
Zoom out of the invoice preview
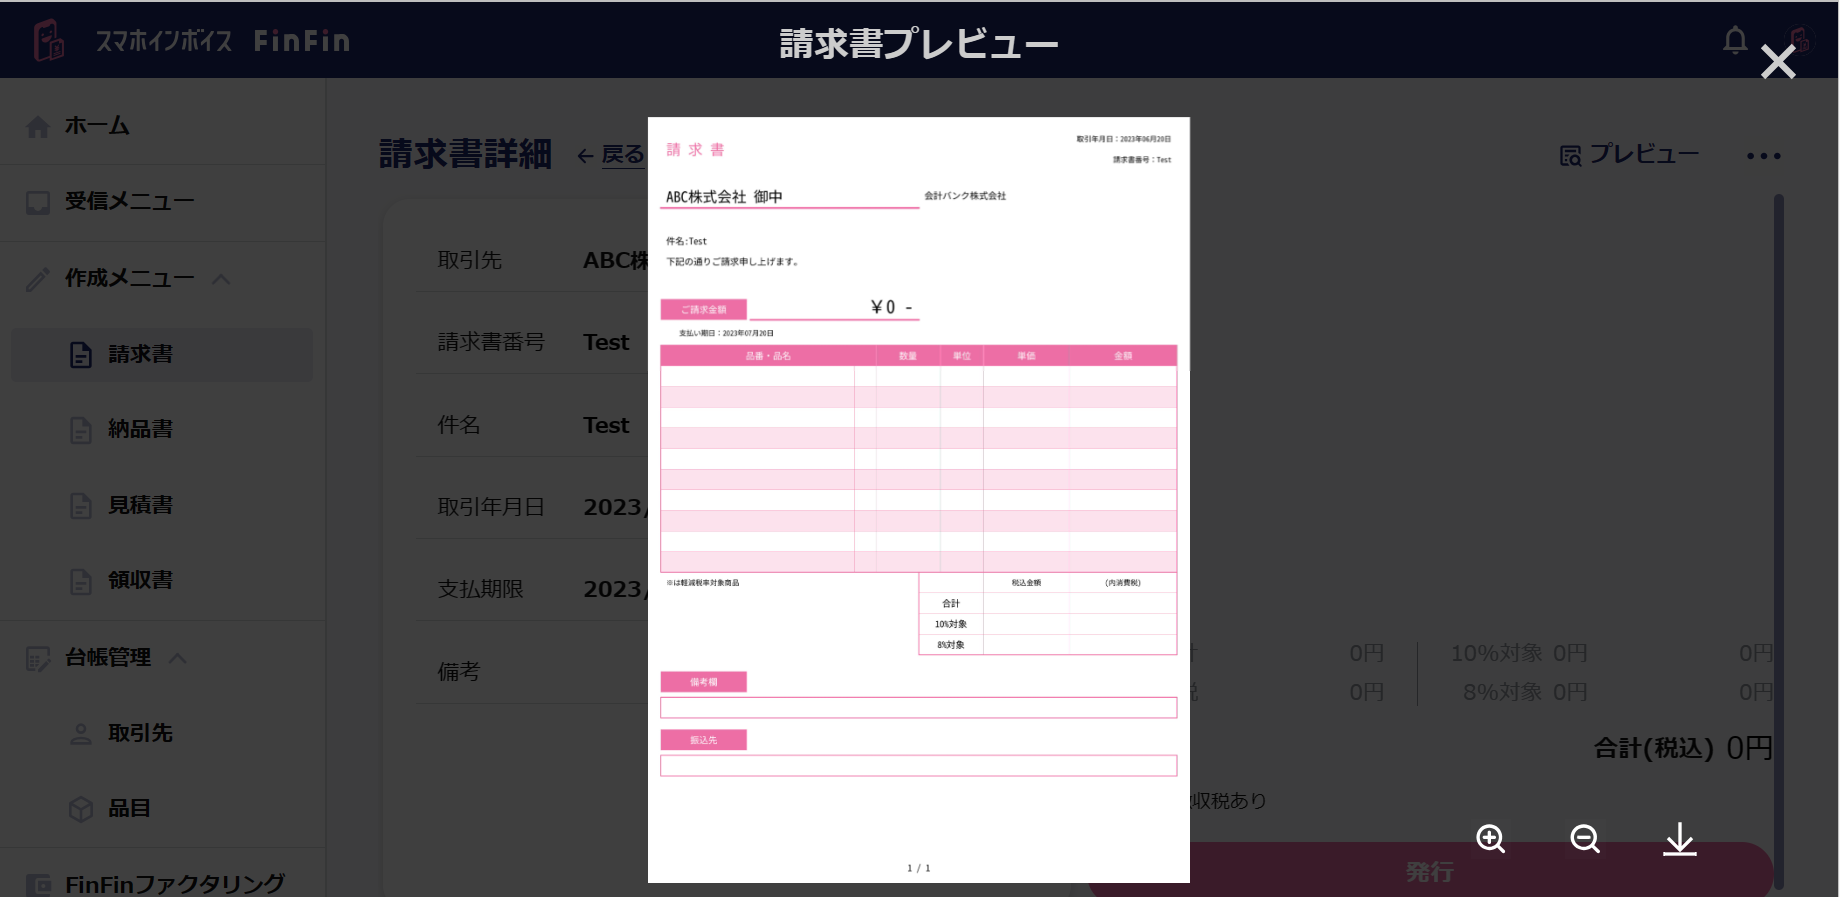(1585, 839)
